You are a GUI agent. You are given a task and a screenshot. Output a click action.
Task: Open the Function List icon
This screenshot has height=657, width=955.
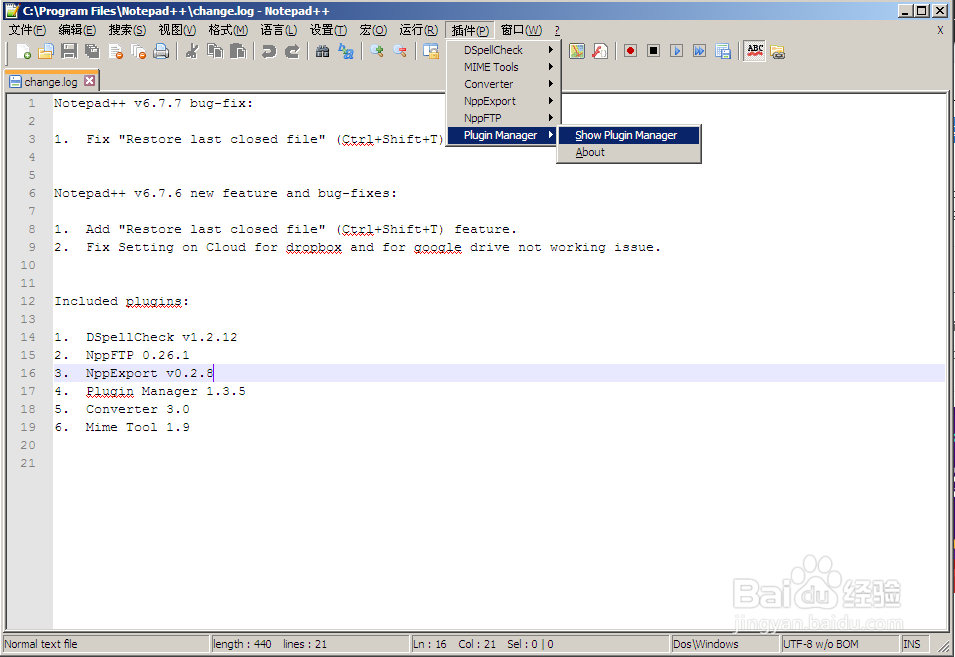pos(600,52)
